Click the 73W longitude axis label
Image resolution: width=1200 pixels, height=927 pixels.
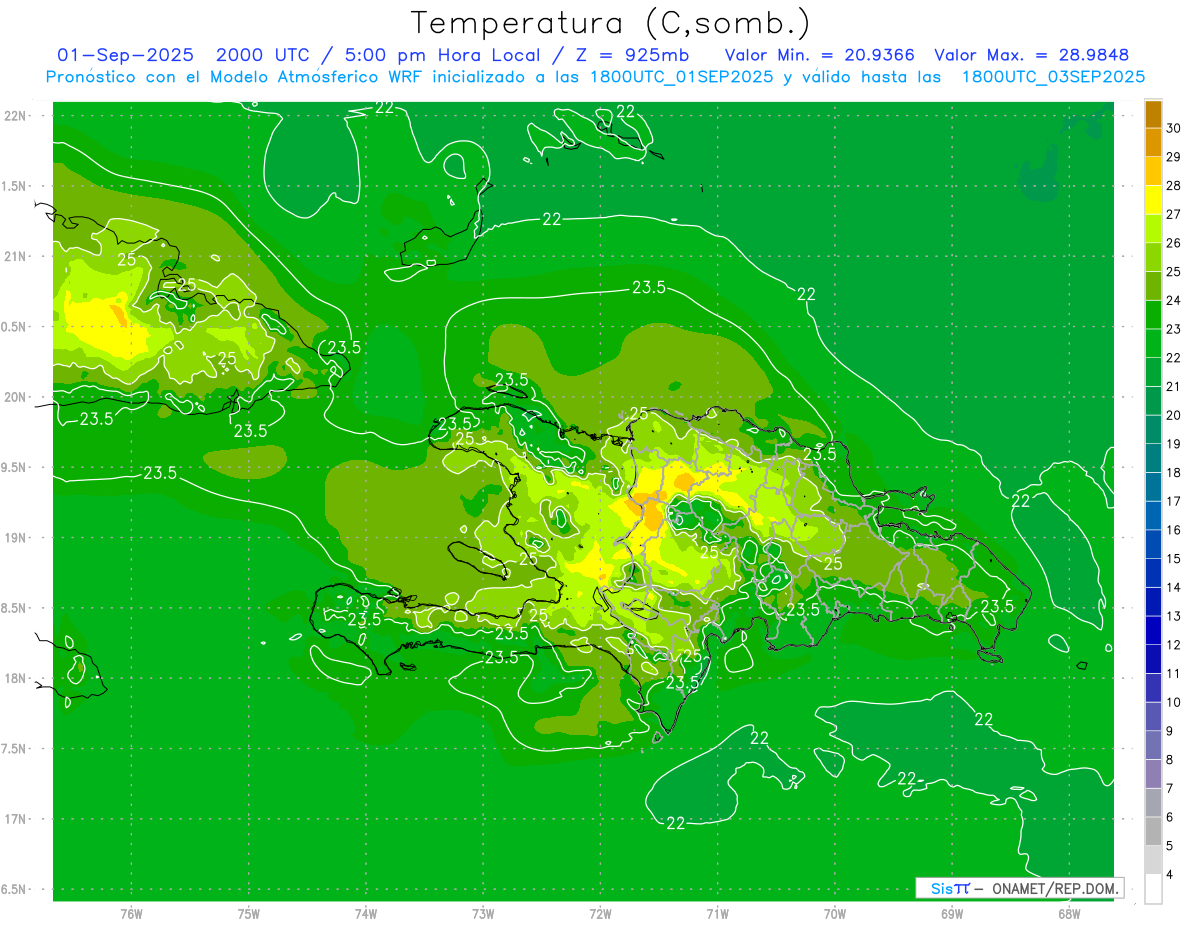(x=483, y=914)
